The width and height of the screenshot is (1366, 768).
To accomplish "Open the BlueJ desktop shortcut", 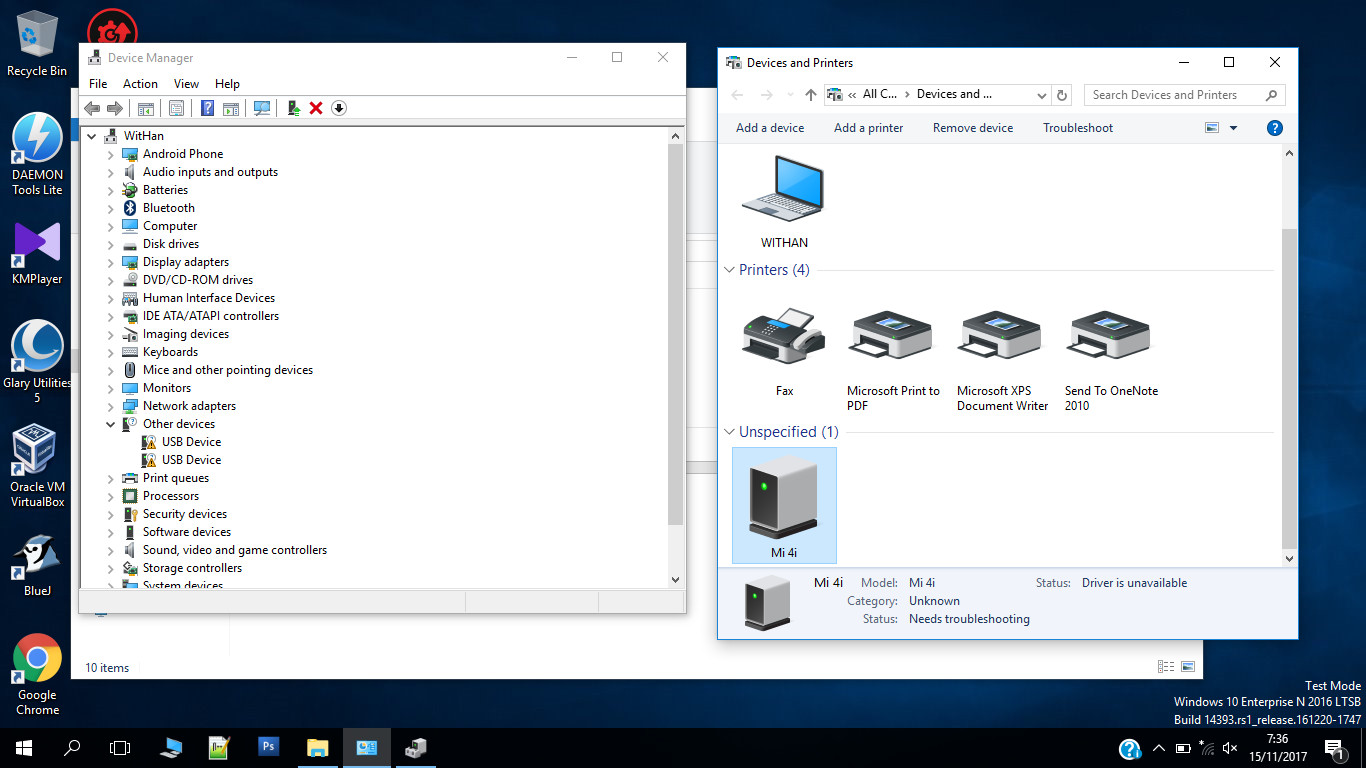I will [x=37, y=566].
